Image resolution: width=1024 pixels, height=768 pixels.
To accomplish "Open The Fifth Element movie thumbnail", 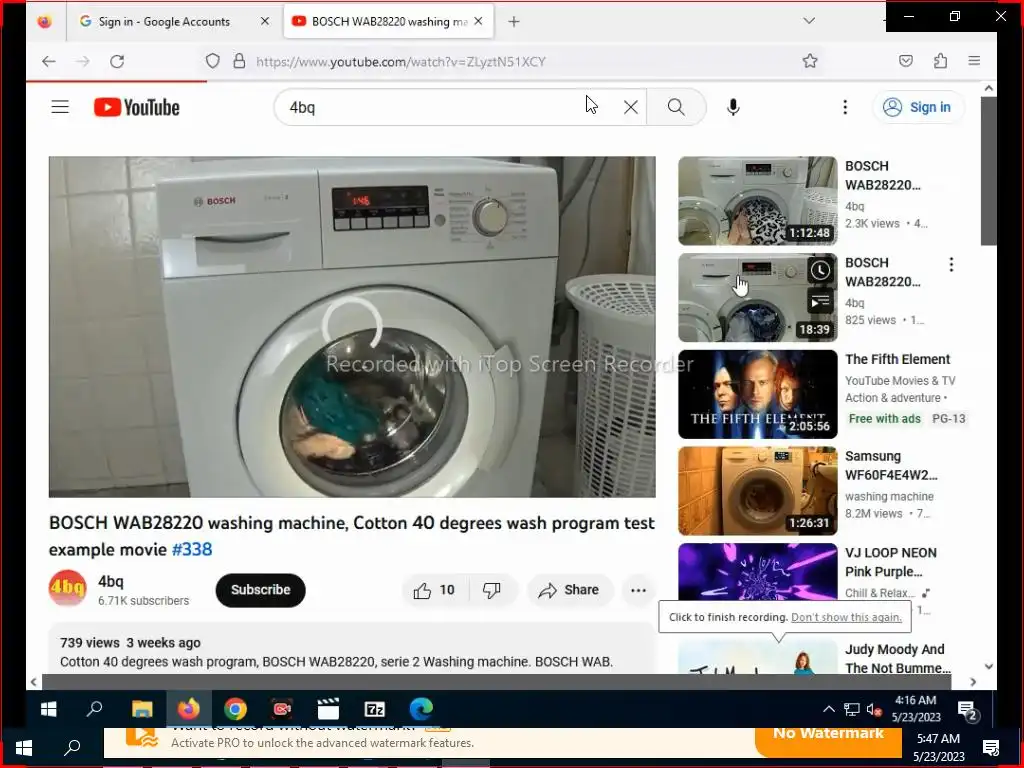I will click(758, 394).
